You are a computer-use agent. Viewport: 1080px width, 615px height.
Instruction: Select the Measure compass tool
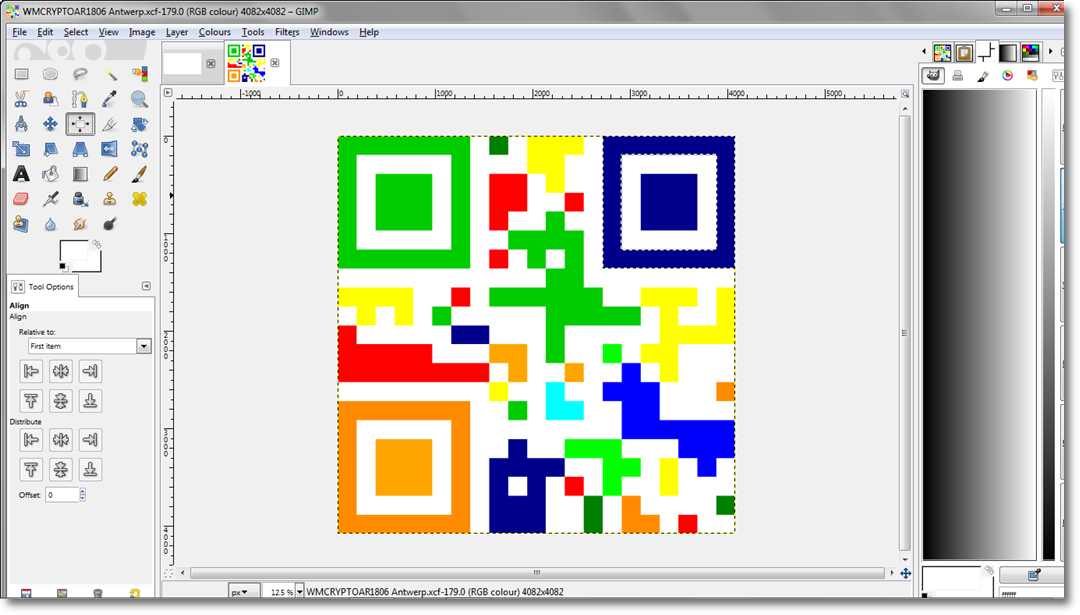tap(21, 124)
